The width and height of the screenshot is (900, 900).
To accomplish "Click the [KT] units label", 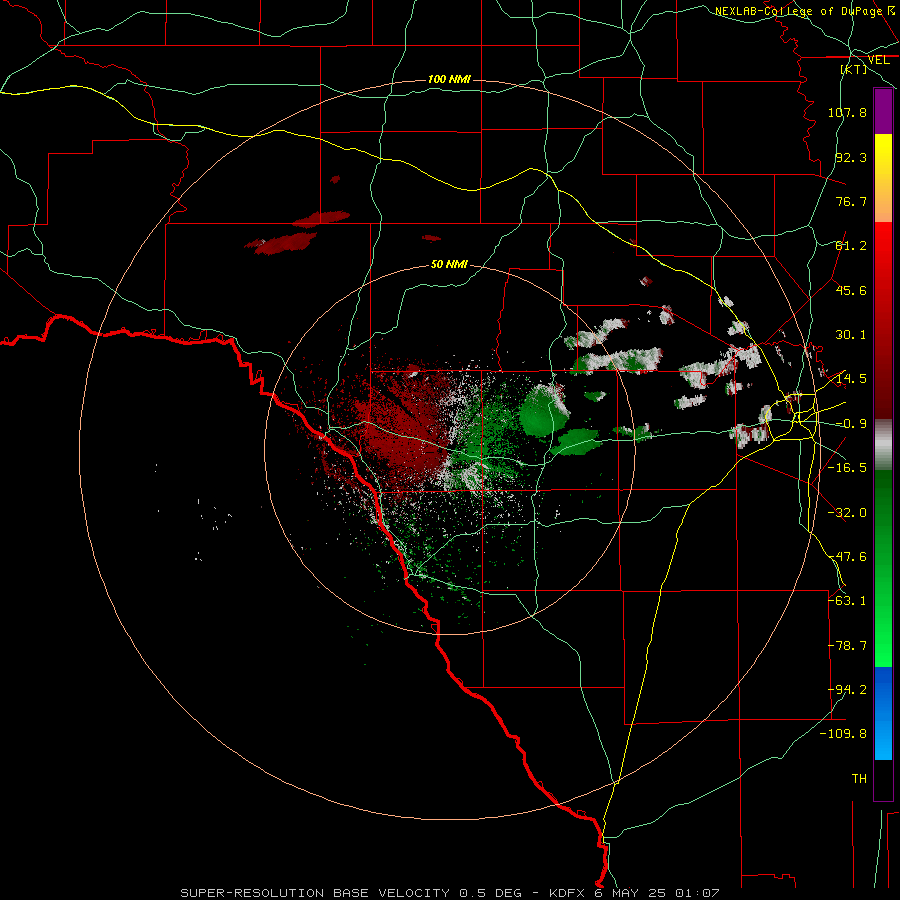I will click(854, 69).
